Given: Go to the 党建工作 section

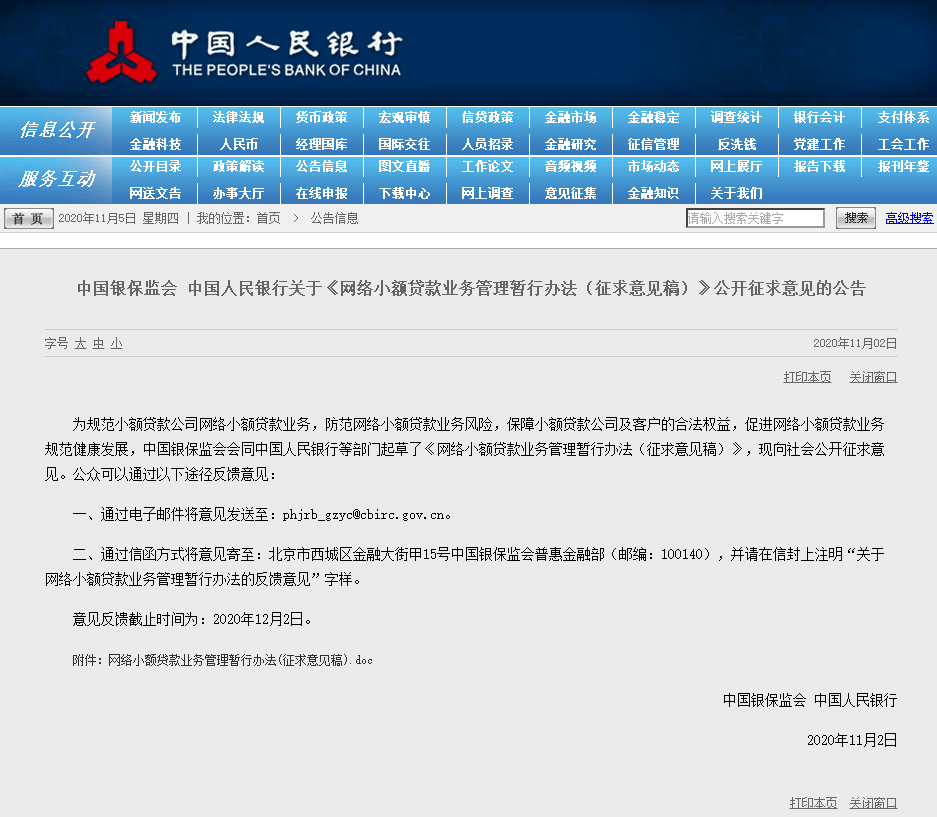Looking at the screenshot, I should pyautogui.click(x=820, y=144).
